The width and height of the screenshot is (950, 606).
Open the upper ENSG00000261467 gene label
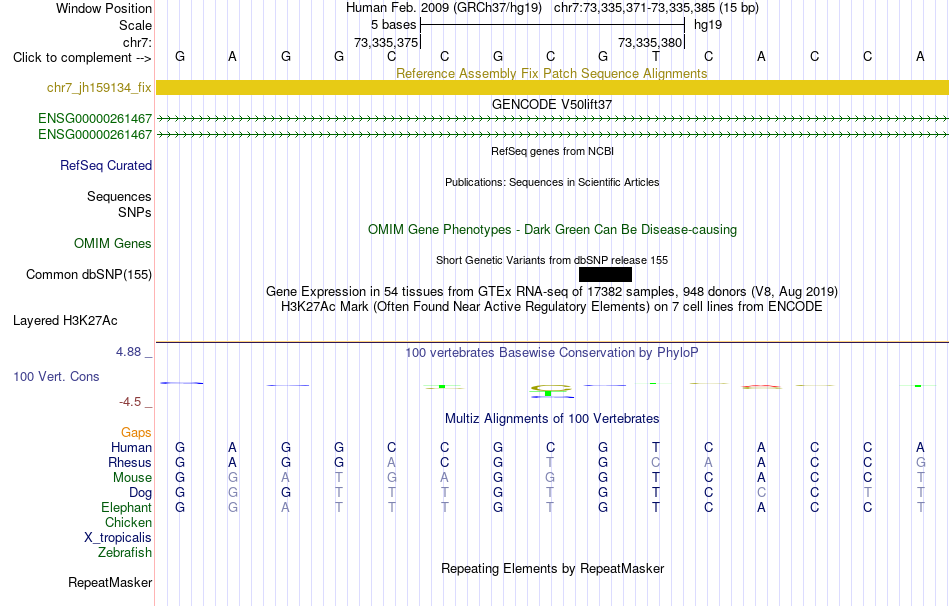[95, 118]
